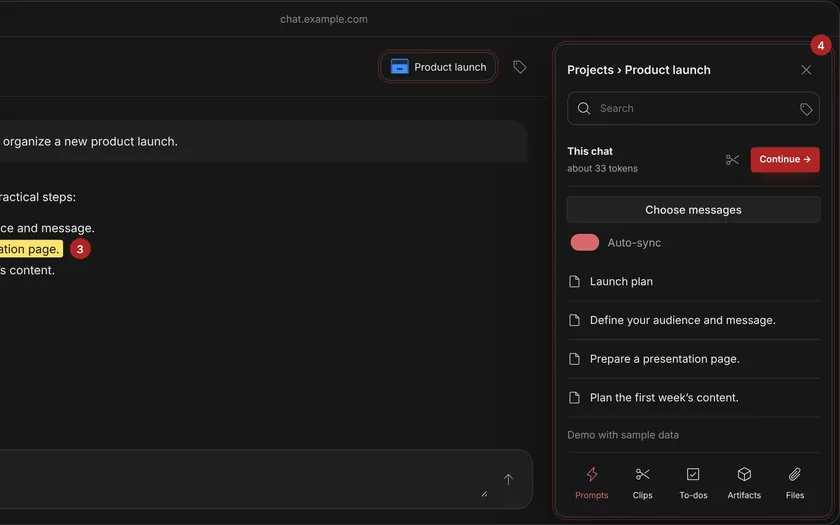
Task: Click the Choose messages button
Action: pos(693,210)
